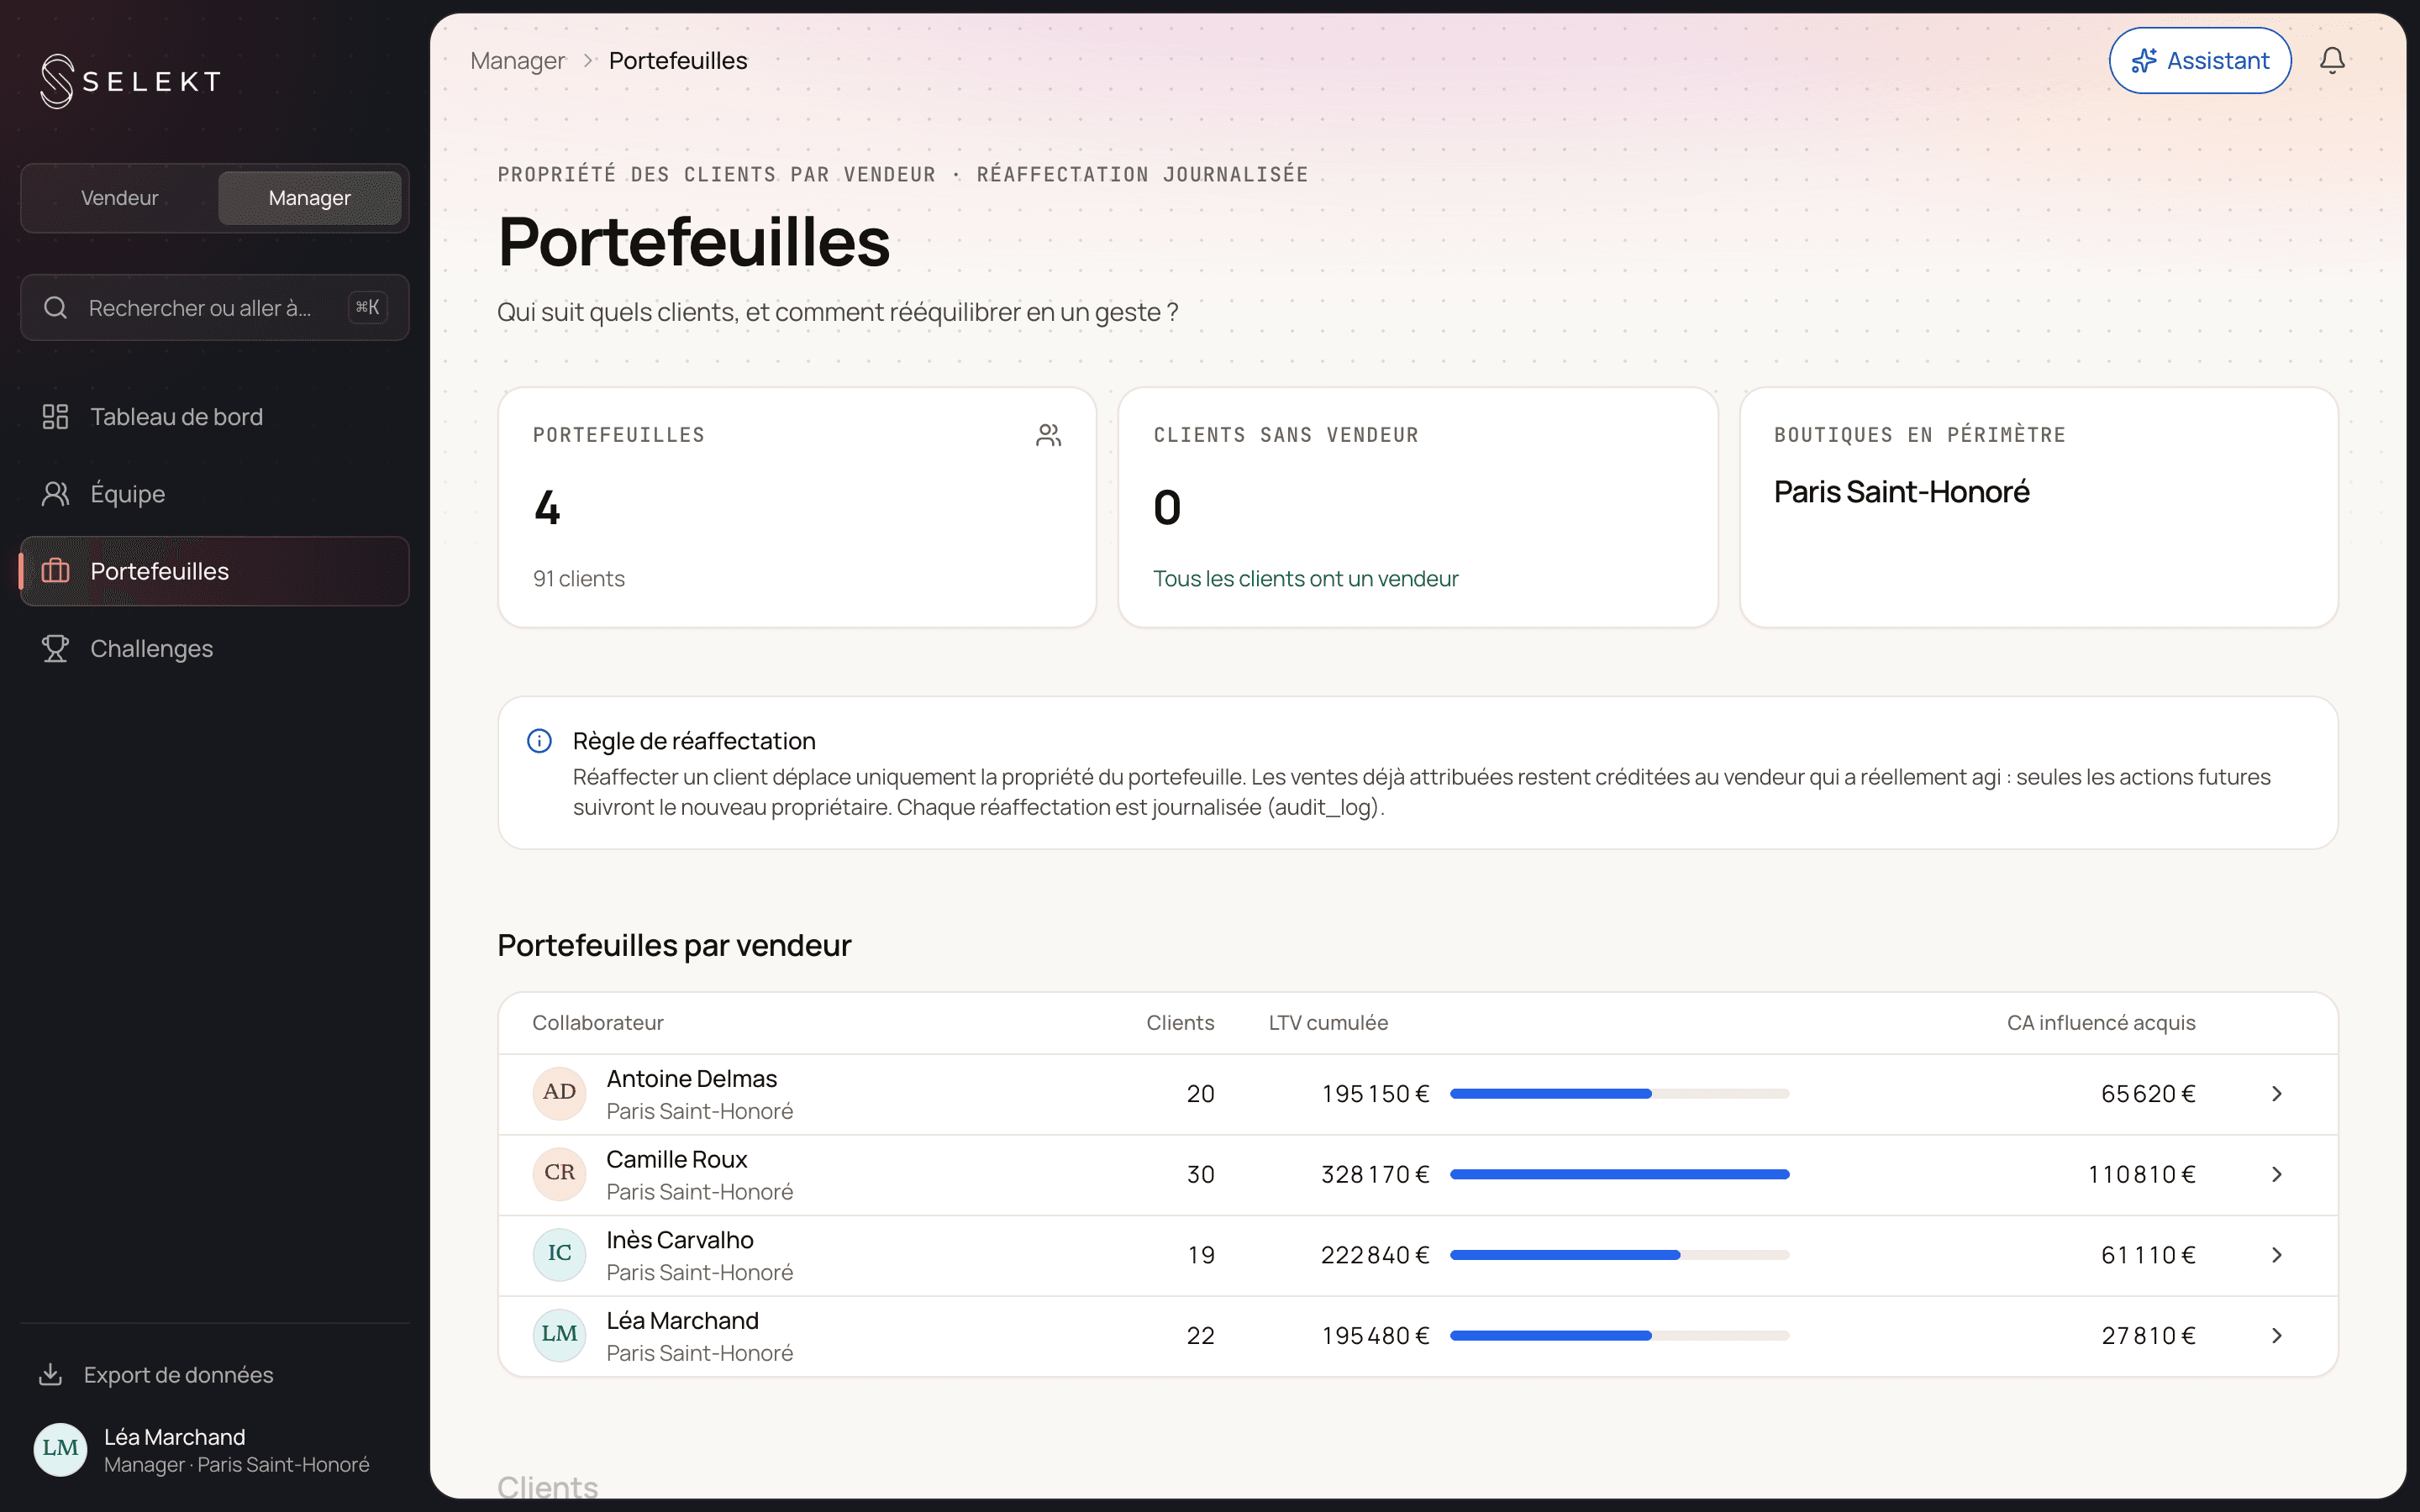This screenshot has width=2420, height=1512.
Task: Click the SELEKT logo
Action: click(131, 81)
